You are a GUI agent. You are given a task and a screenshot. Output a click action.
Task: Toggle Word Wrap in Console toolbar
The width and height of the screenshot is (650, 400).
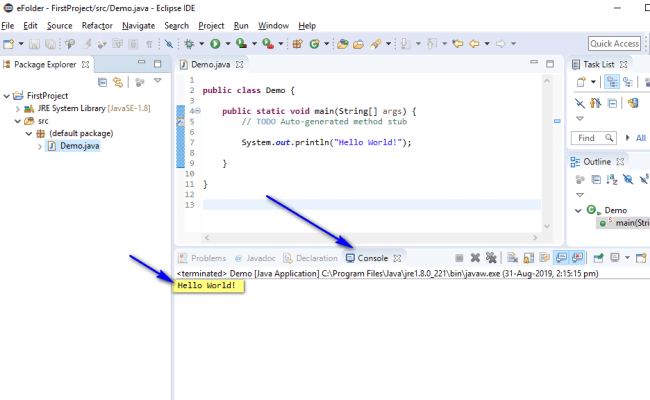(x=544, y=258)
